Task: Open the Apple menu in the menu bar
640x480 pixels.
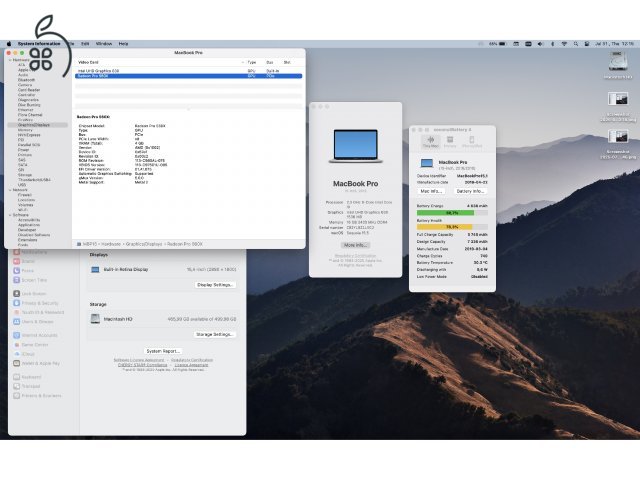Action: pyautogui.click(x=9, y=44)
